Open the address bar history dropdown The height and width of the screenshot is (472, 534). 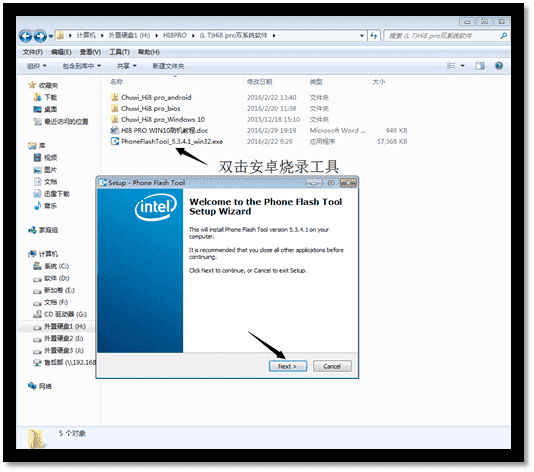coord(362,35)
